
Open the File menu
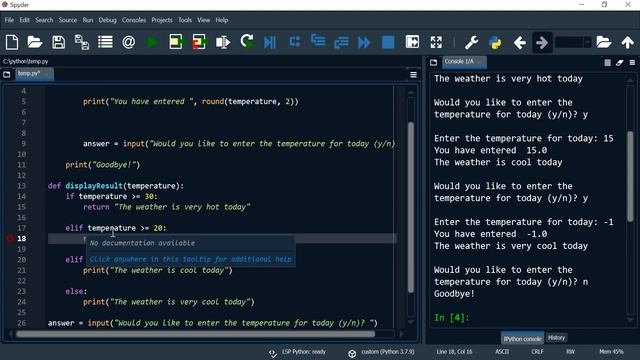(9, 20)
